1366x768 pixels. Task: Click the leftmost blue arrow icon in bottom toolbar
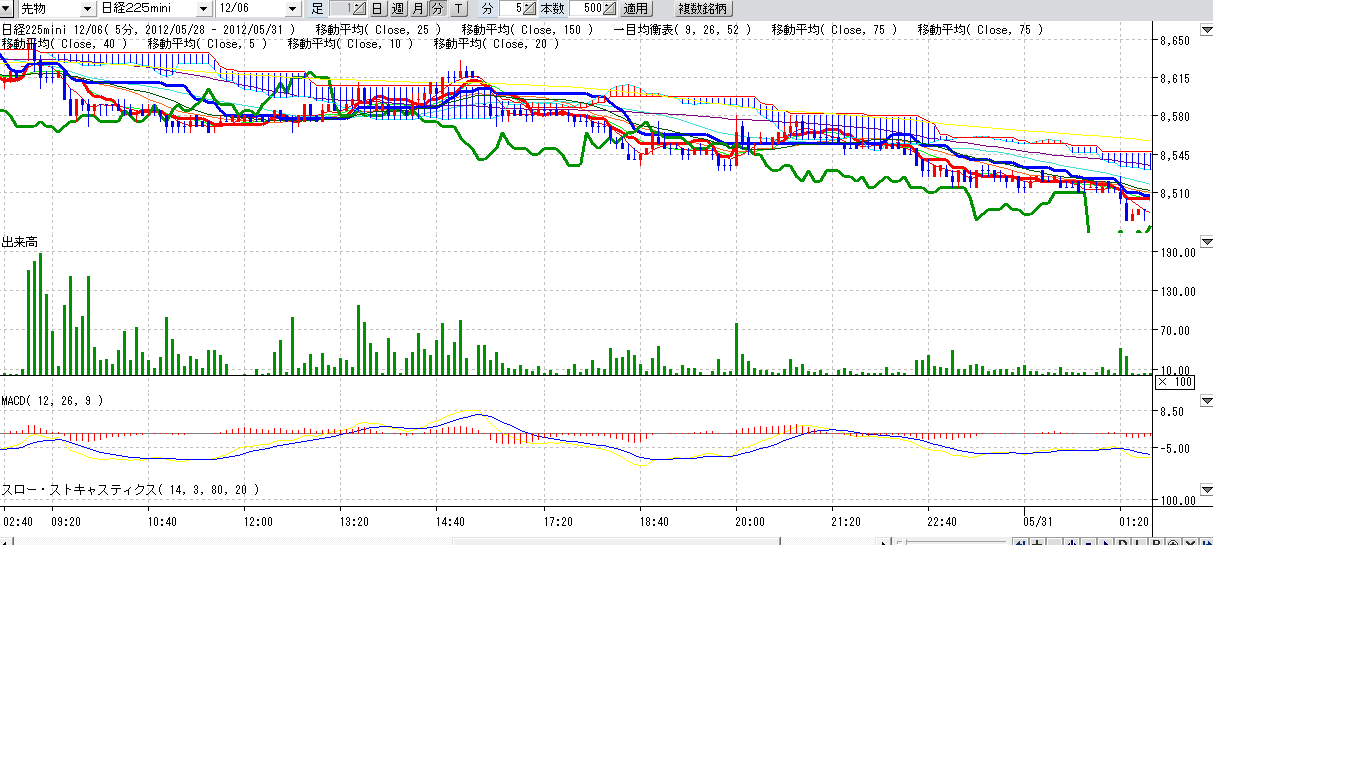[x=1021, y=543]
